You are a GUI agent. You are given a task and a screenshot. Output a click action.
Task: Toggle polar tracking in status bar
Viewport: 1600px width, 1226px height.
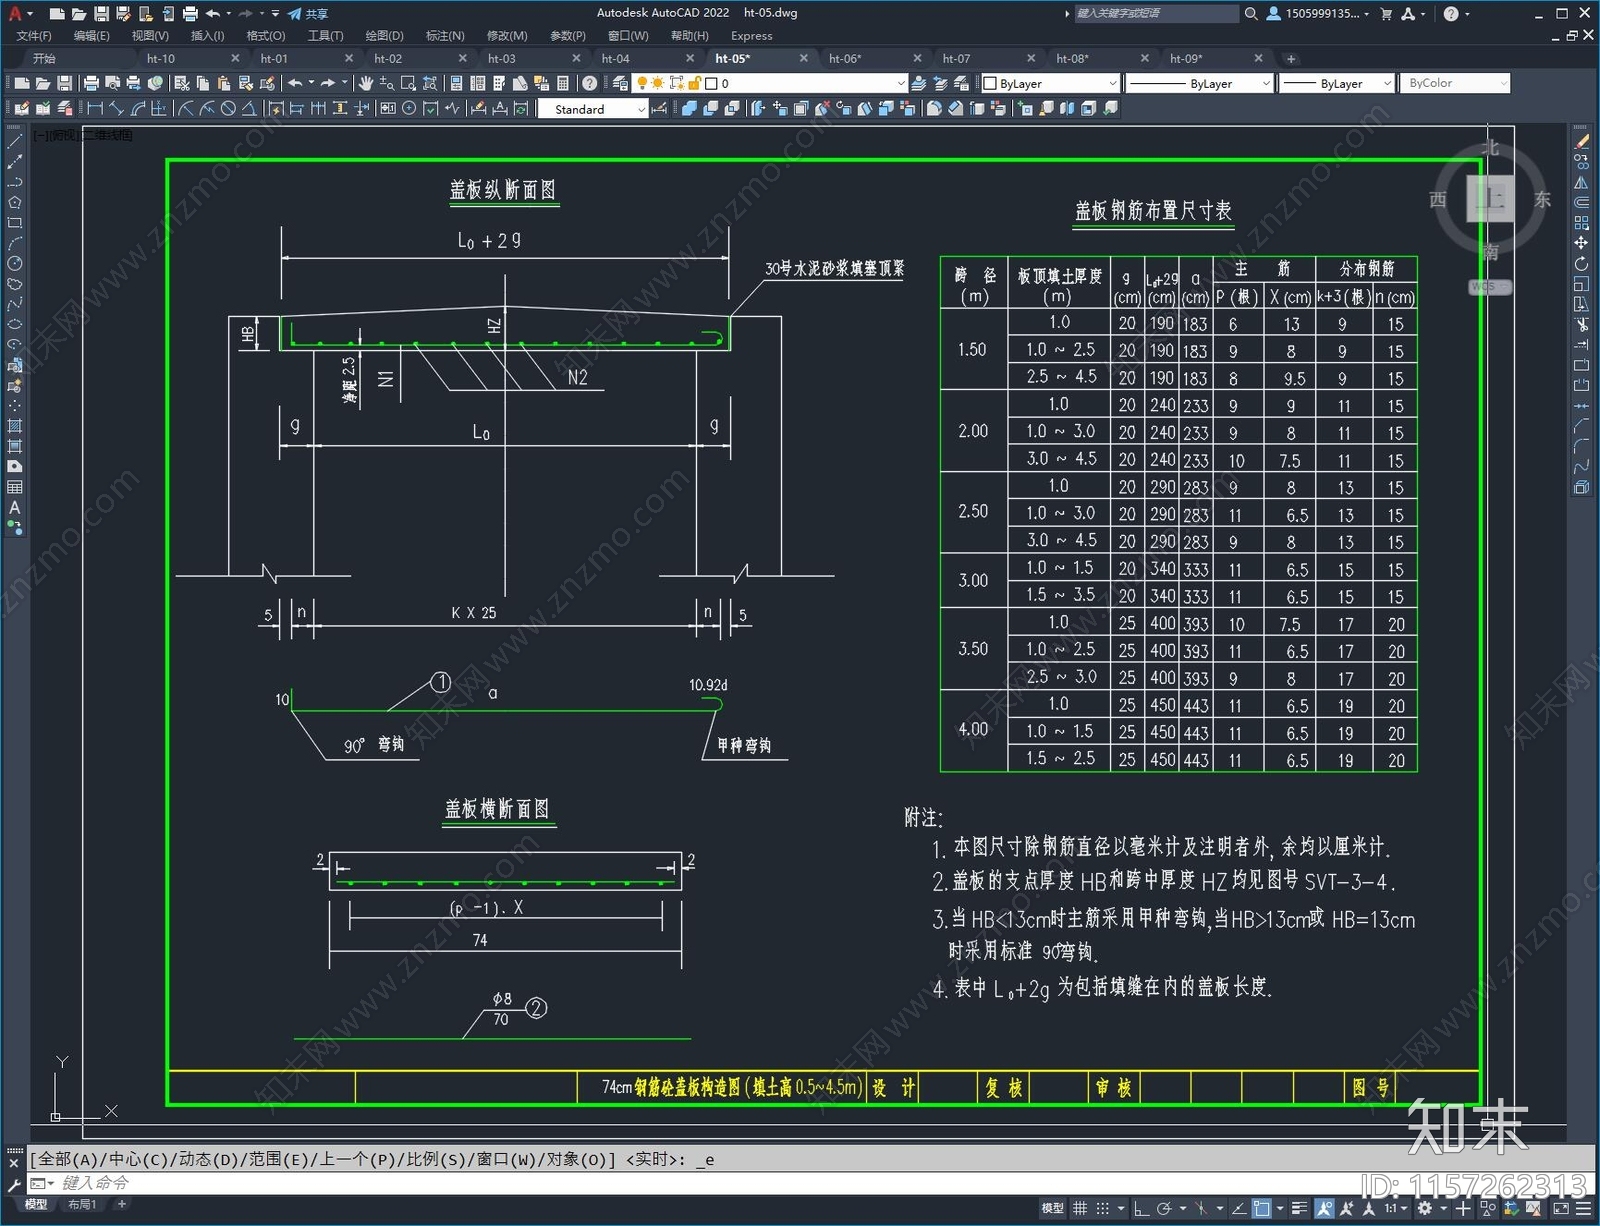pos(1164,1208)
